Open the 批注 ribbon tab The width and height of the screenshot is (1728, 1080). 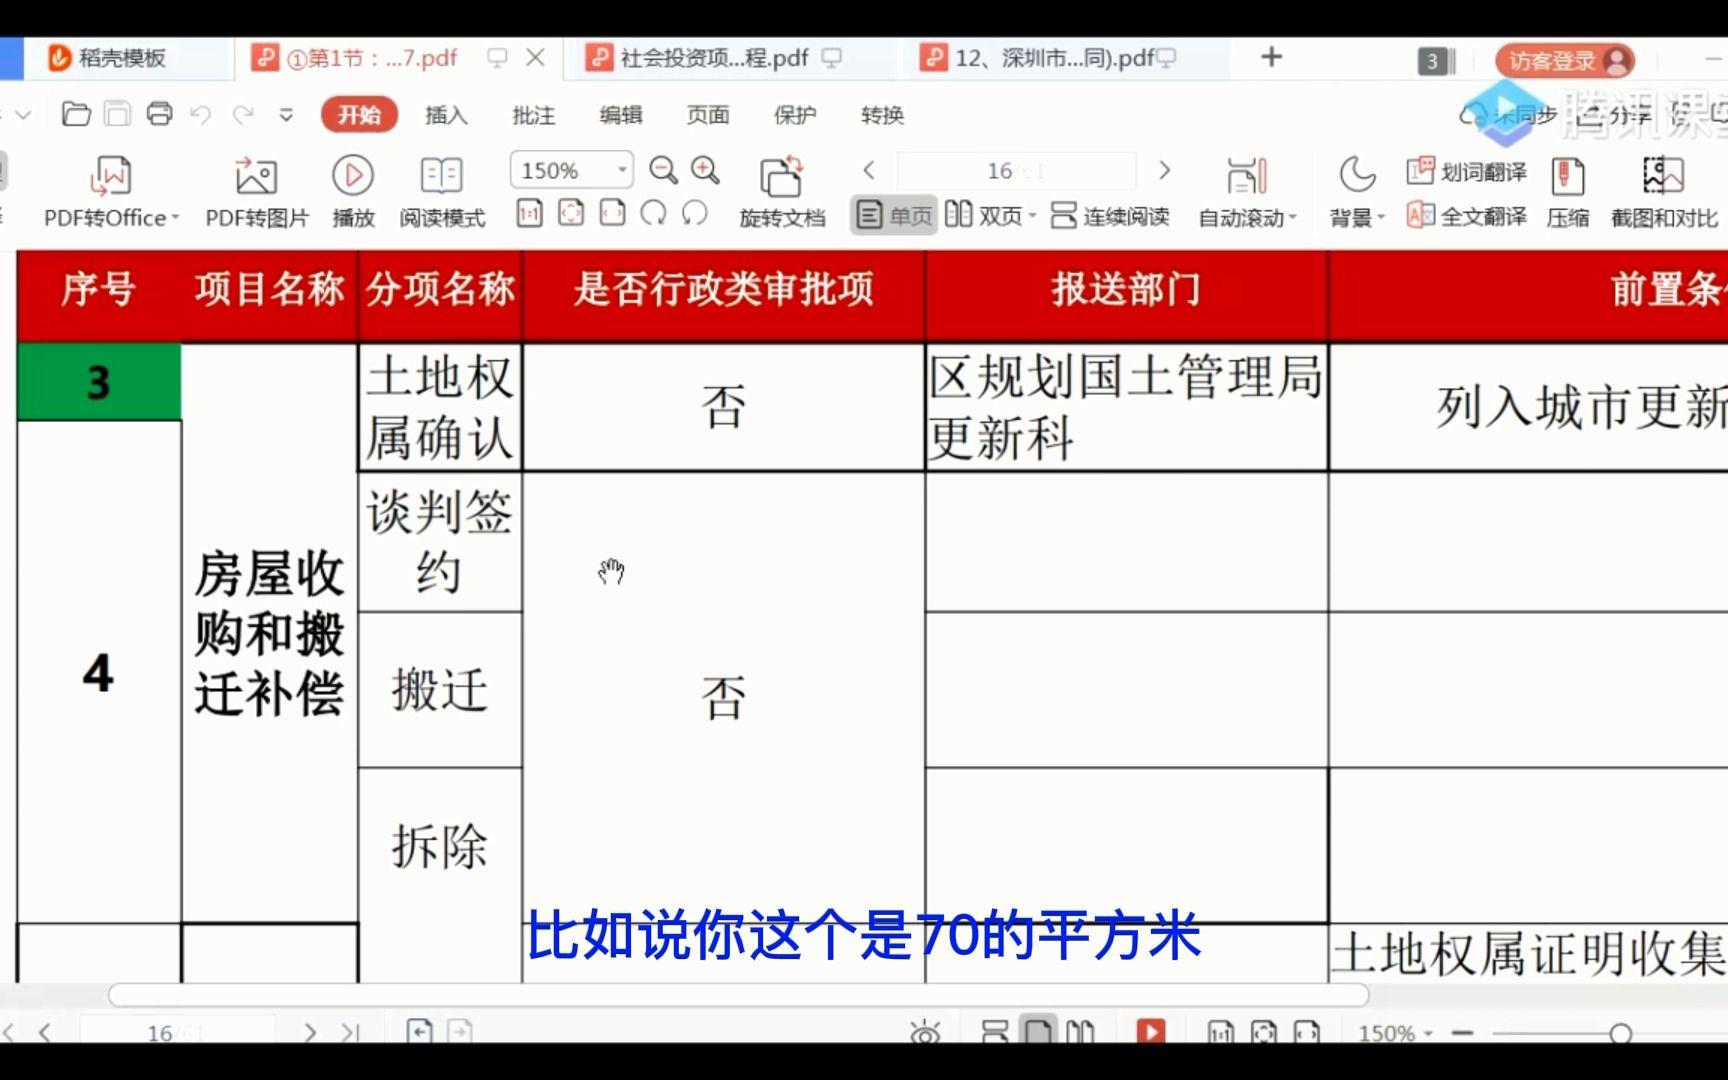533,115
